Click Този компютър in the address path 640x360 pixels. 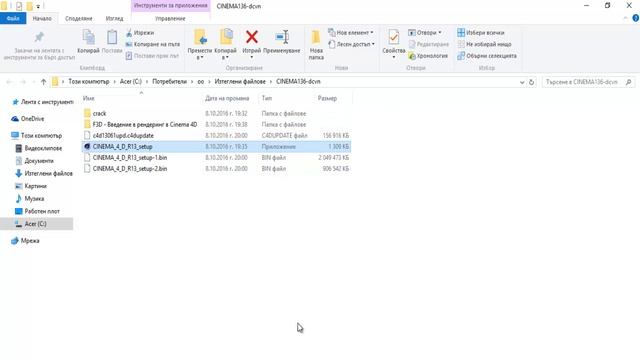pos(89,82)
